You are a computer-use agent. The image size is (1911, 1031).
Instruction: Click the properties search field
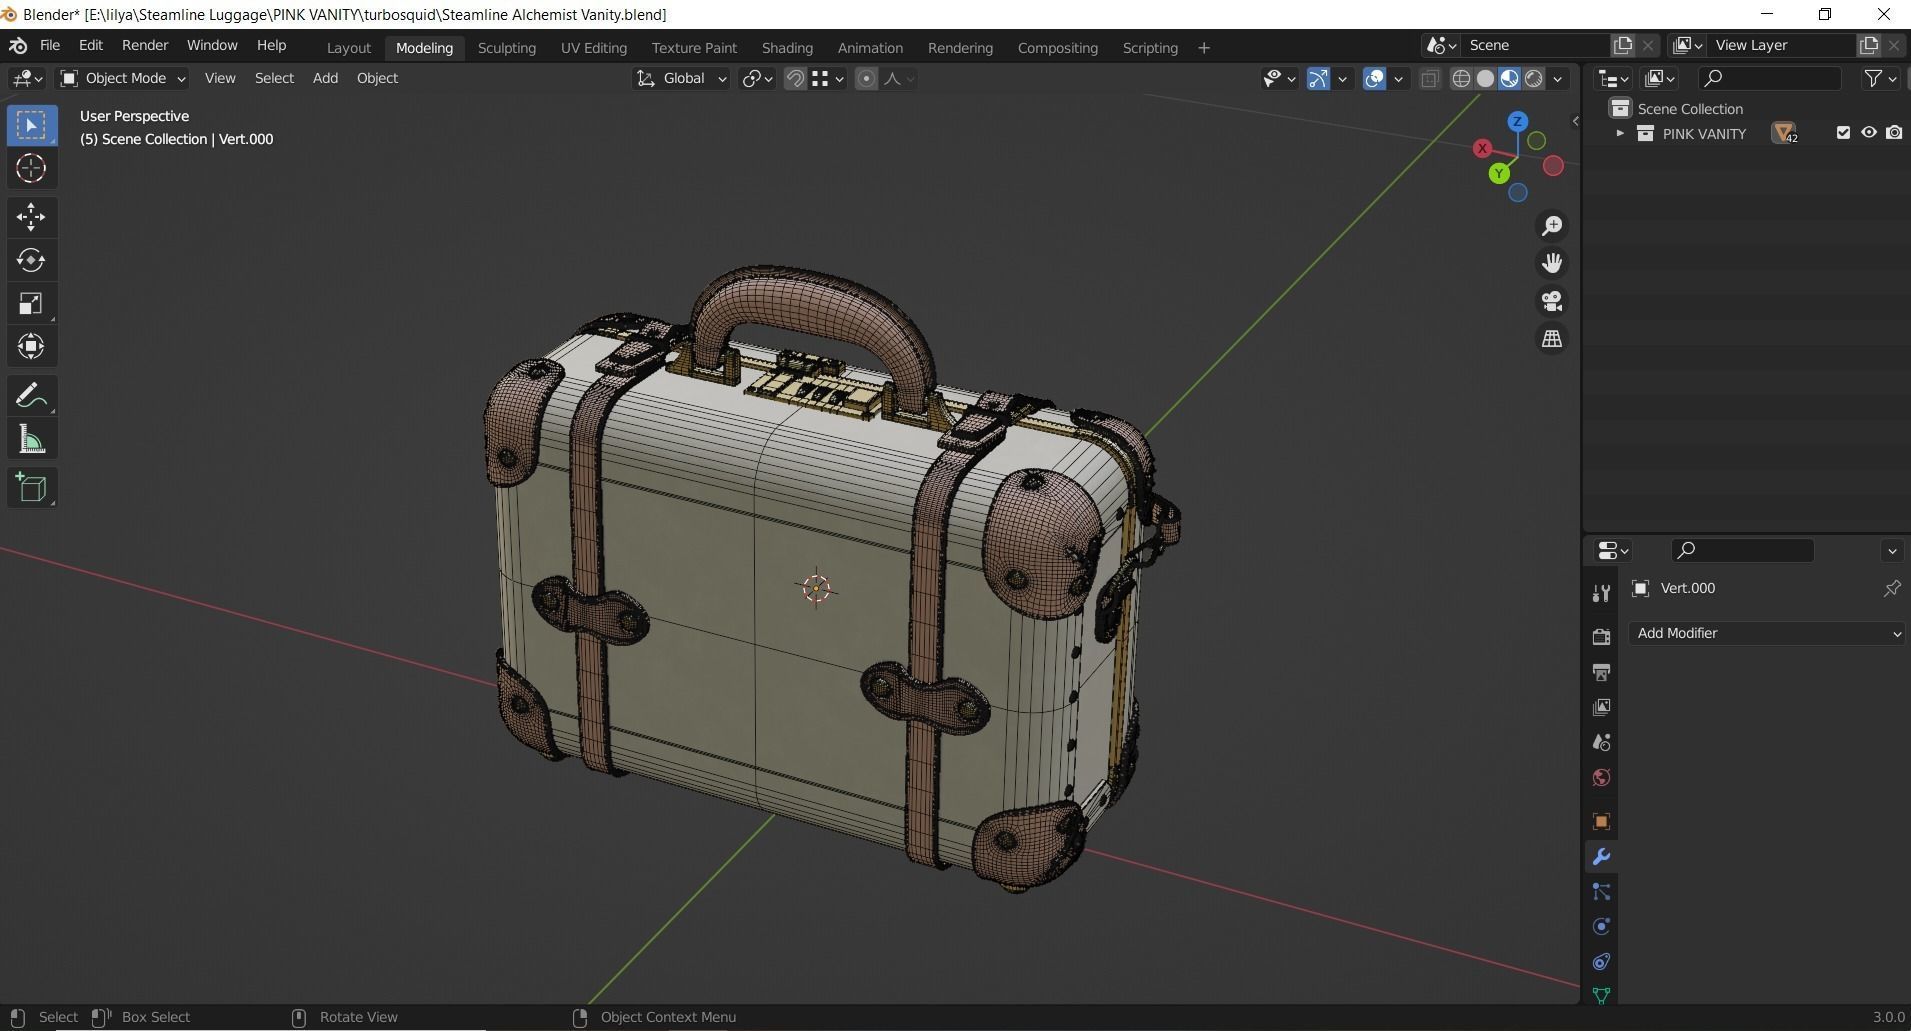[x=1742, y=551]
